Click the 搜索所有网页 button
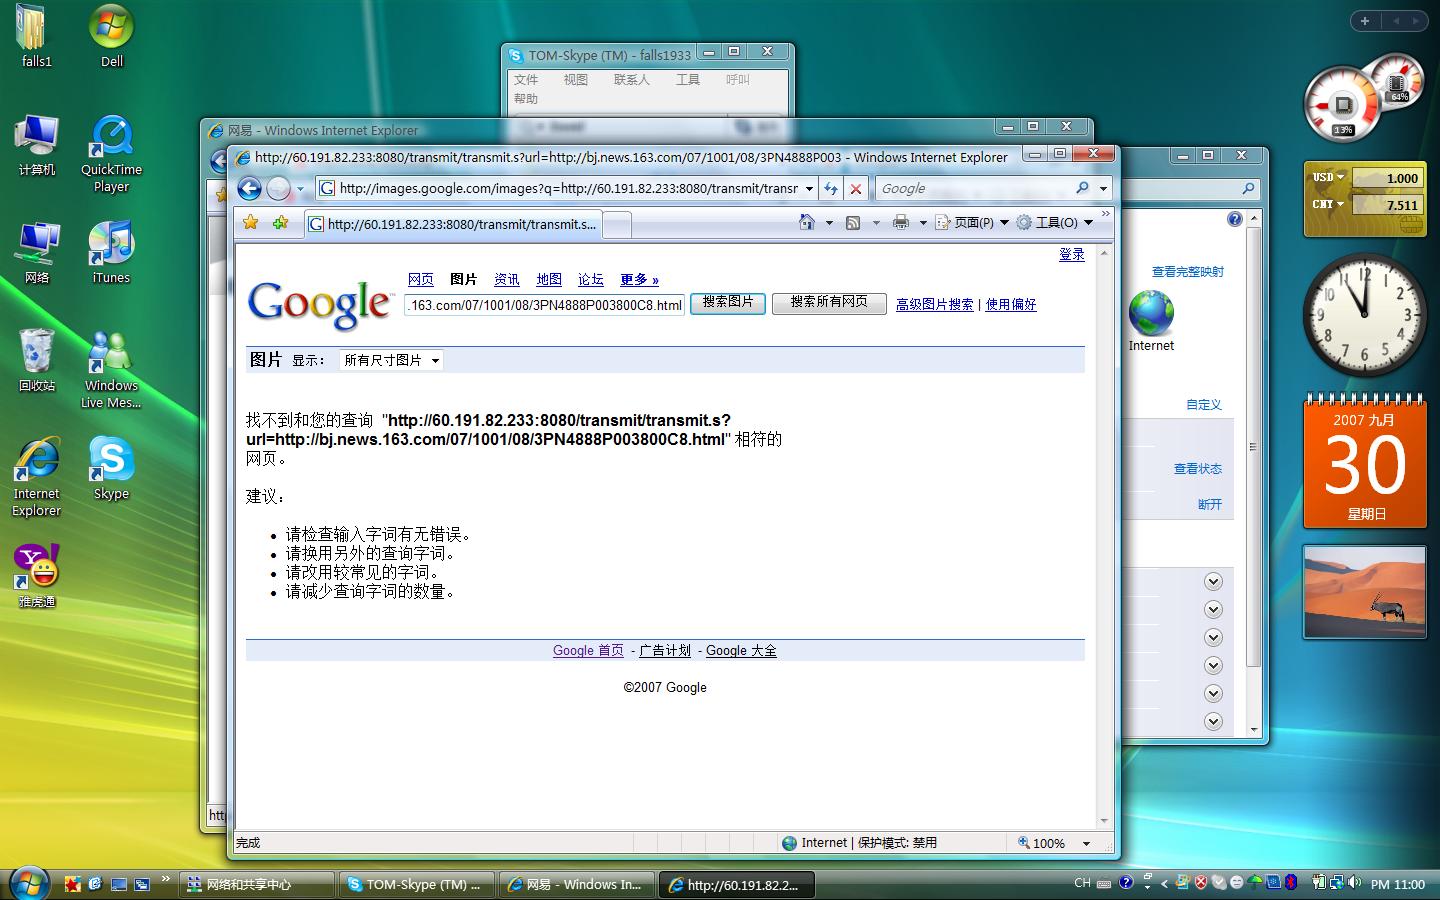The height and width of the screenshot is (900, 1440). pos(829,303)
